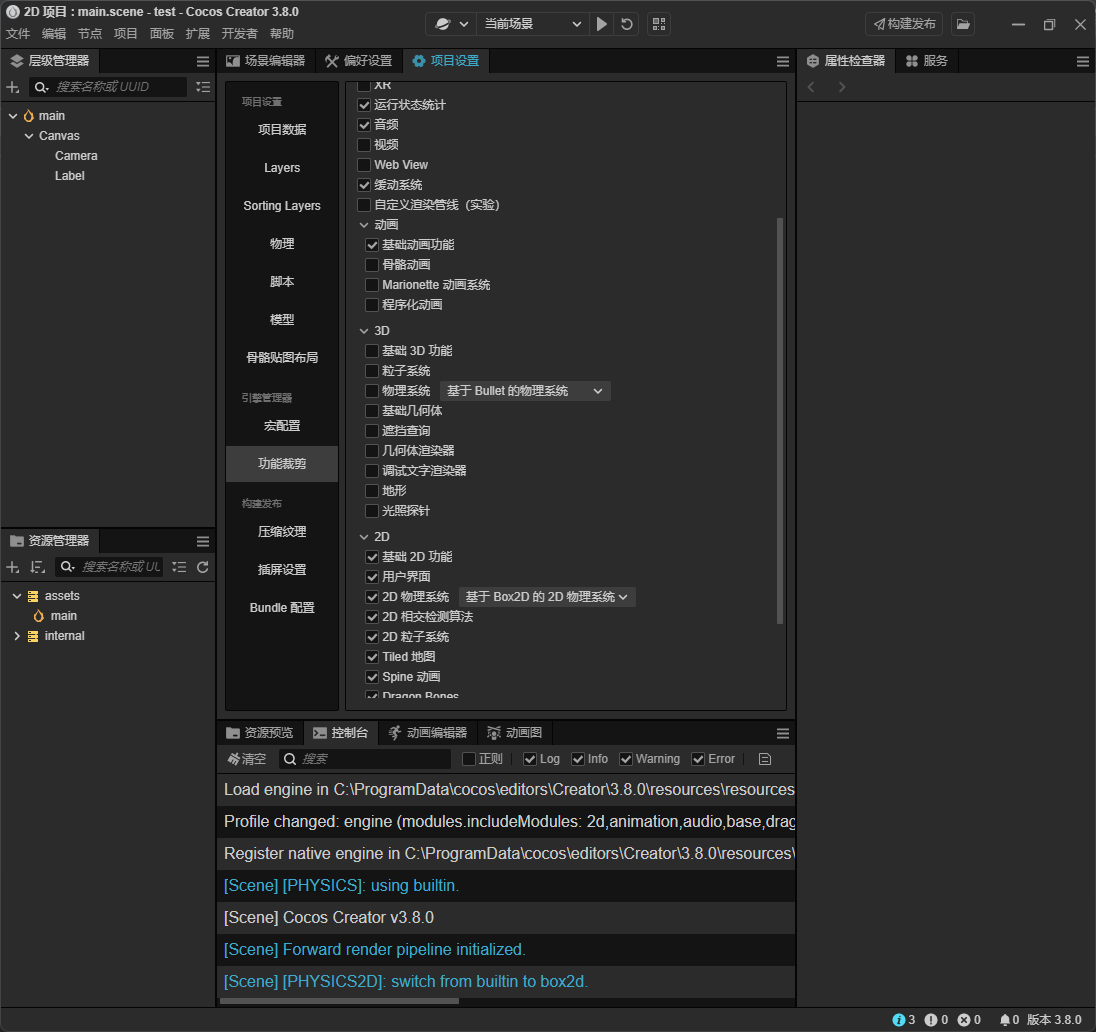Screen dimensions: 1096x1032
Task: Enable the 骨骼动画 checkbox
Action: pos(372,265)
